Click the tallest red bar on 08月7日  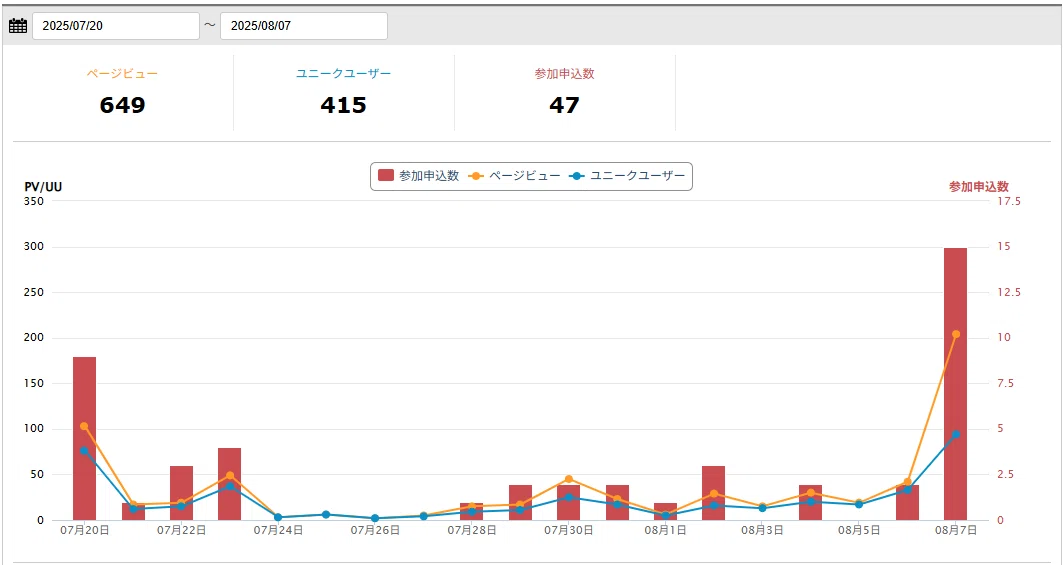tap(955, 384)
